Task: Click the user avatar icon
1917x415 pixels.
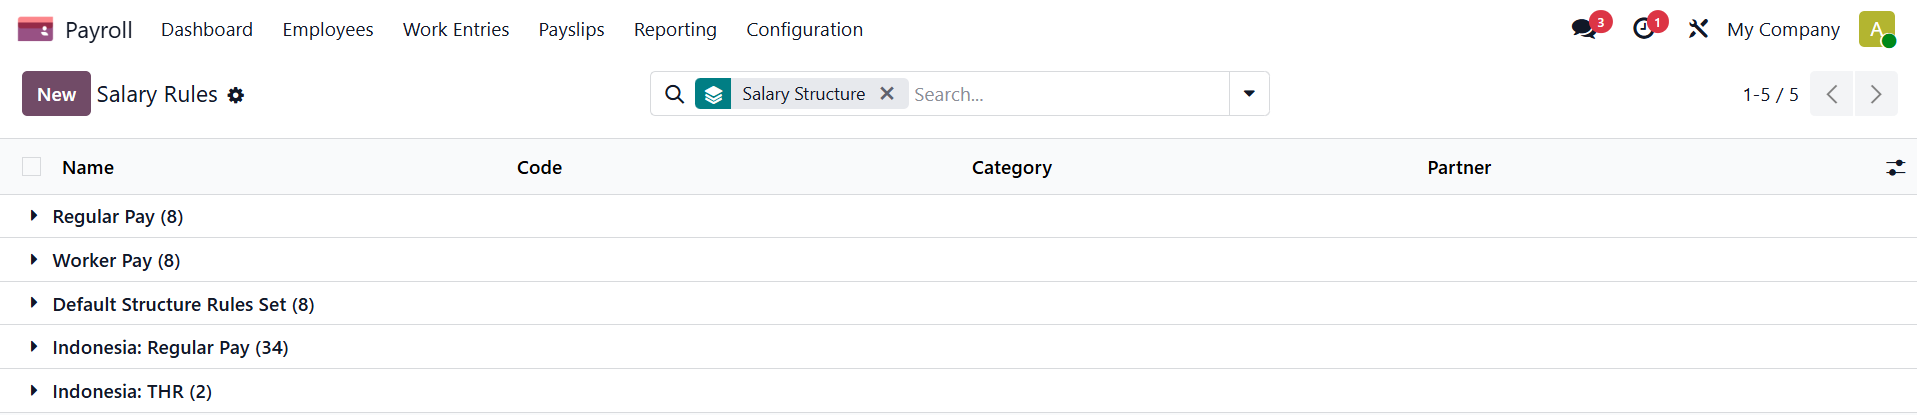Action: 1877,29
